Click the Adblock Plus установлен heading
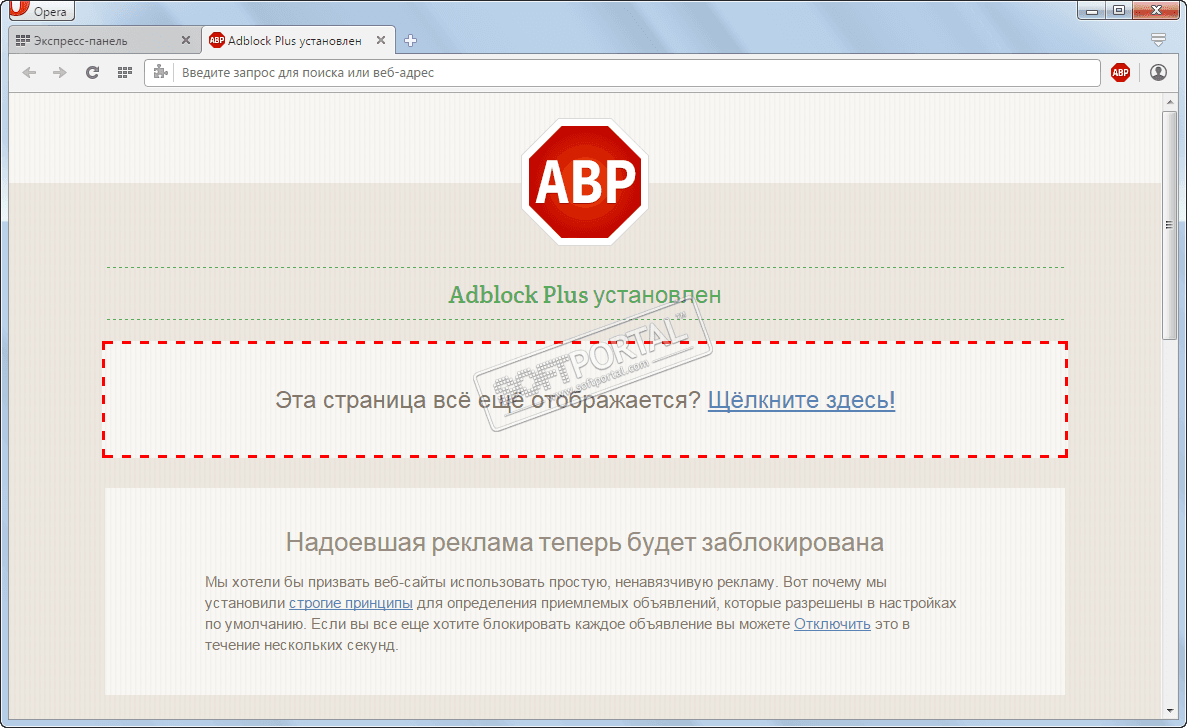The height and width of the screenshot is (728, 1187). [x=584, y=294]
